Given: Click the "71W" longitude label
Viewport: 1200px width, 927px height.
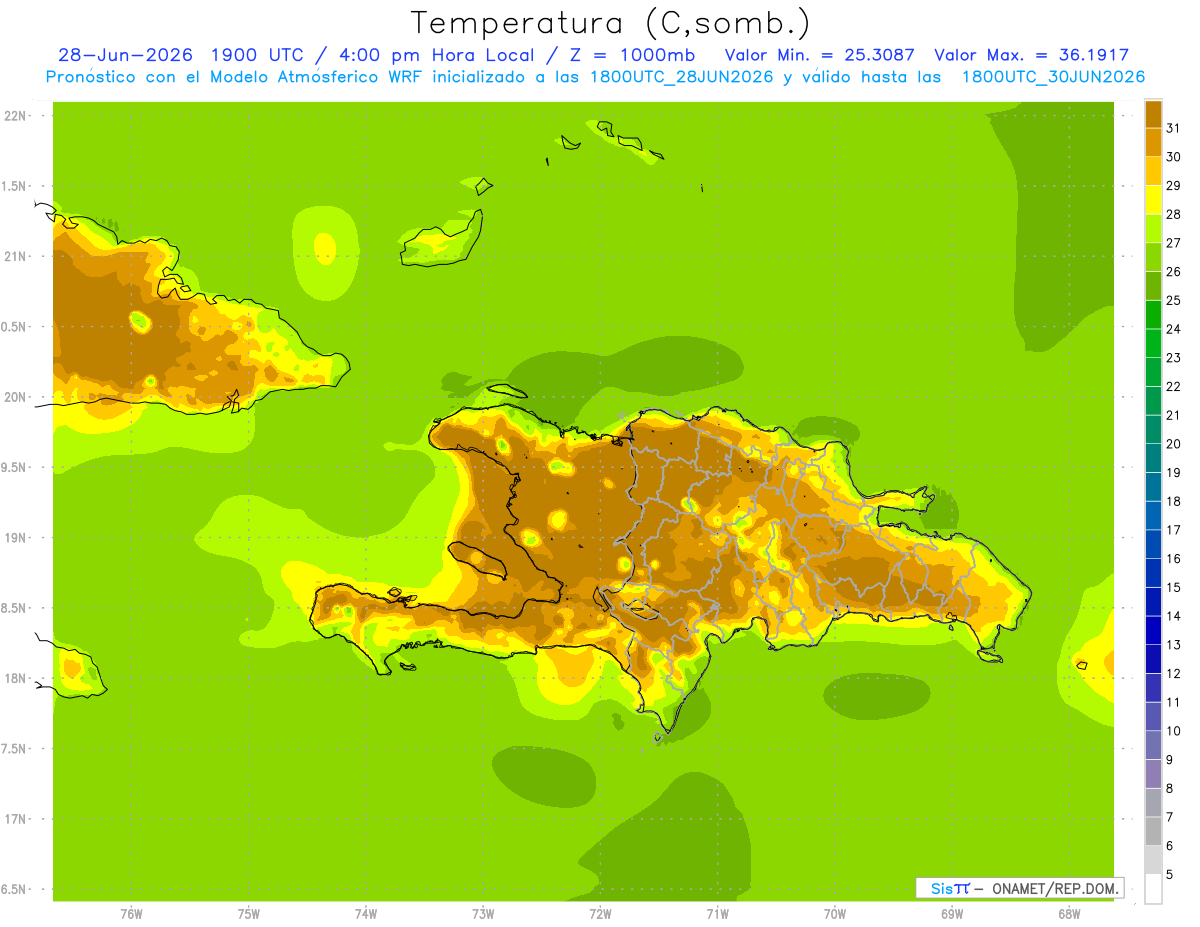Looking at the screenshot, I should [717, 914].
